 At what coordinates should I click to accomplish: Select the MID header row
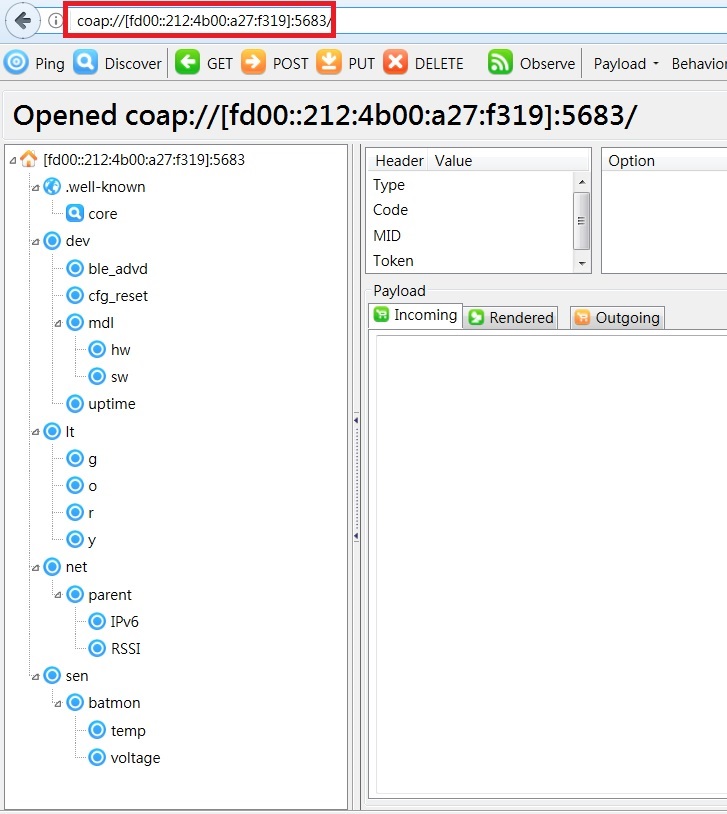pos(470,235)
